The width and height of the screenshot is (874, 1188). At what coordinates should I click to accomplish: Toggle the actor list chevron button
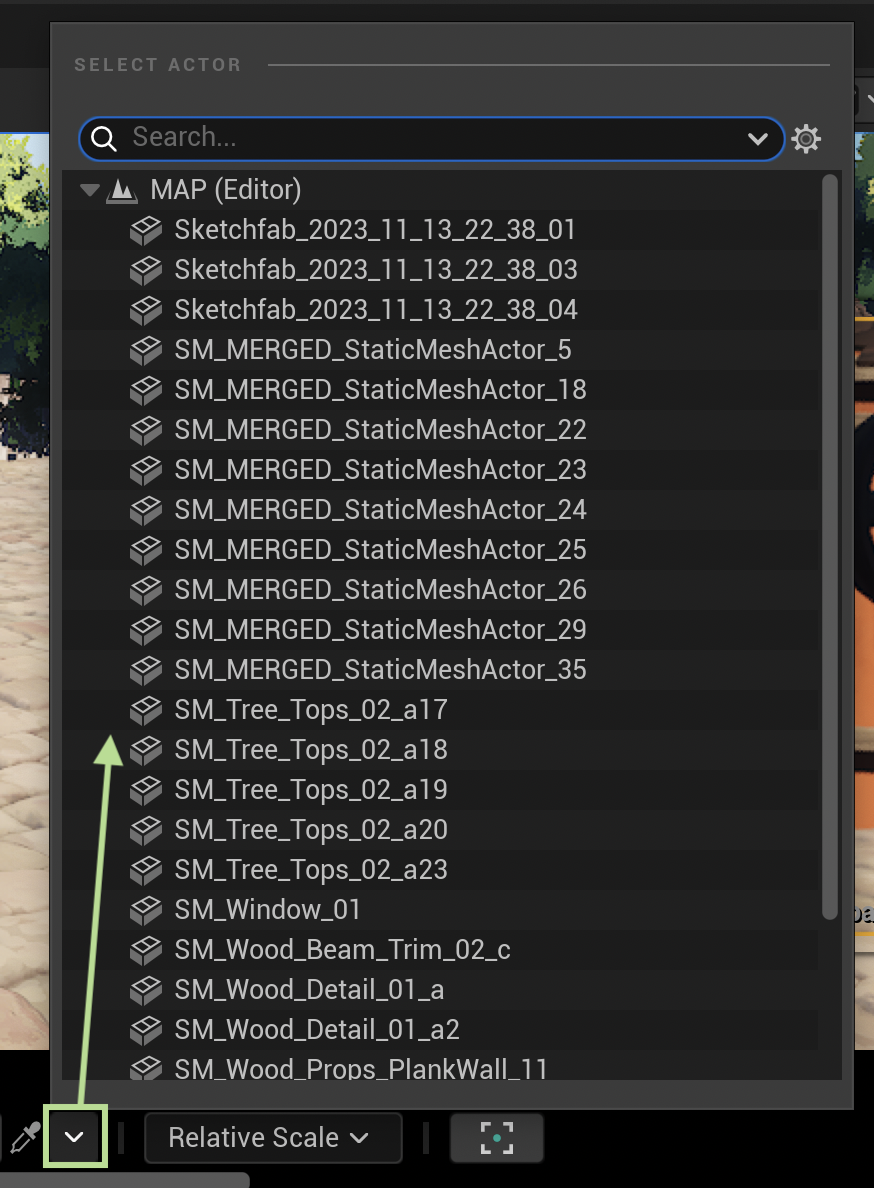75,1138
